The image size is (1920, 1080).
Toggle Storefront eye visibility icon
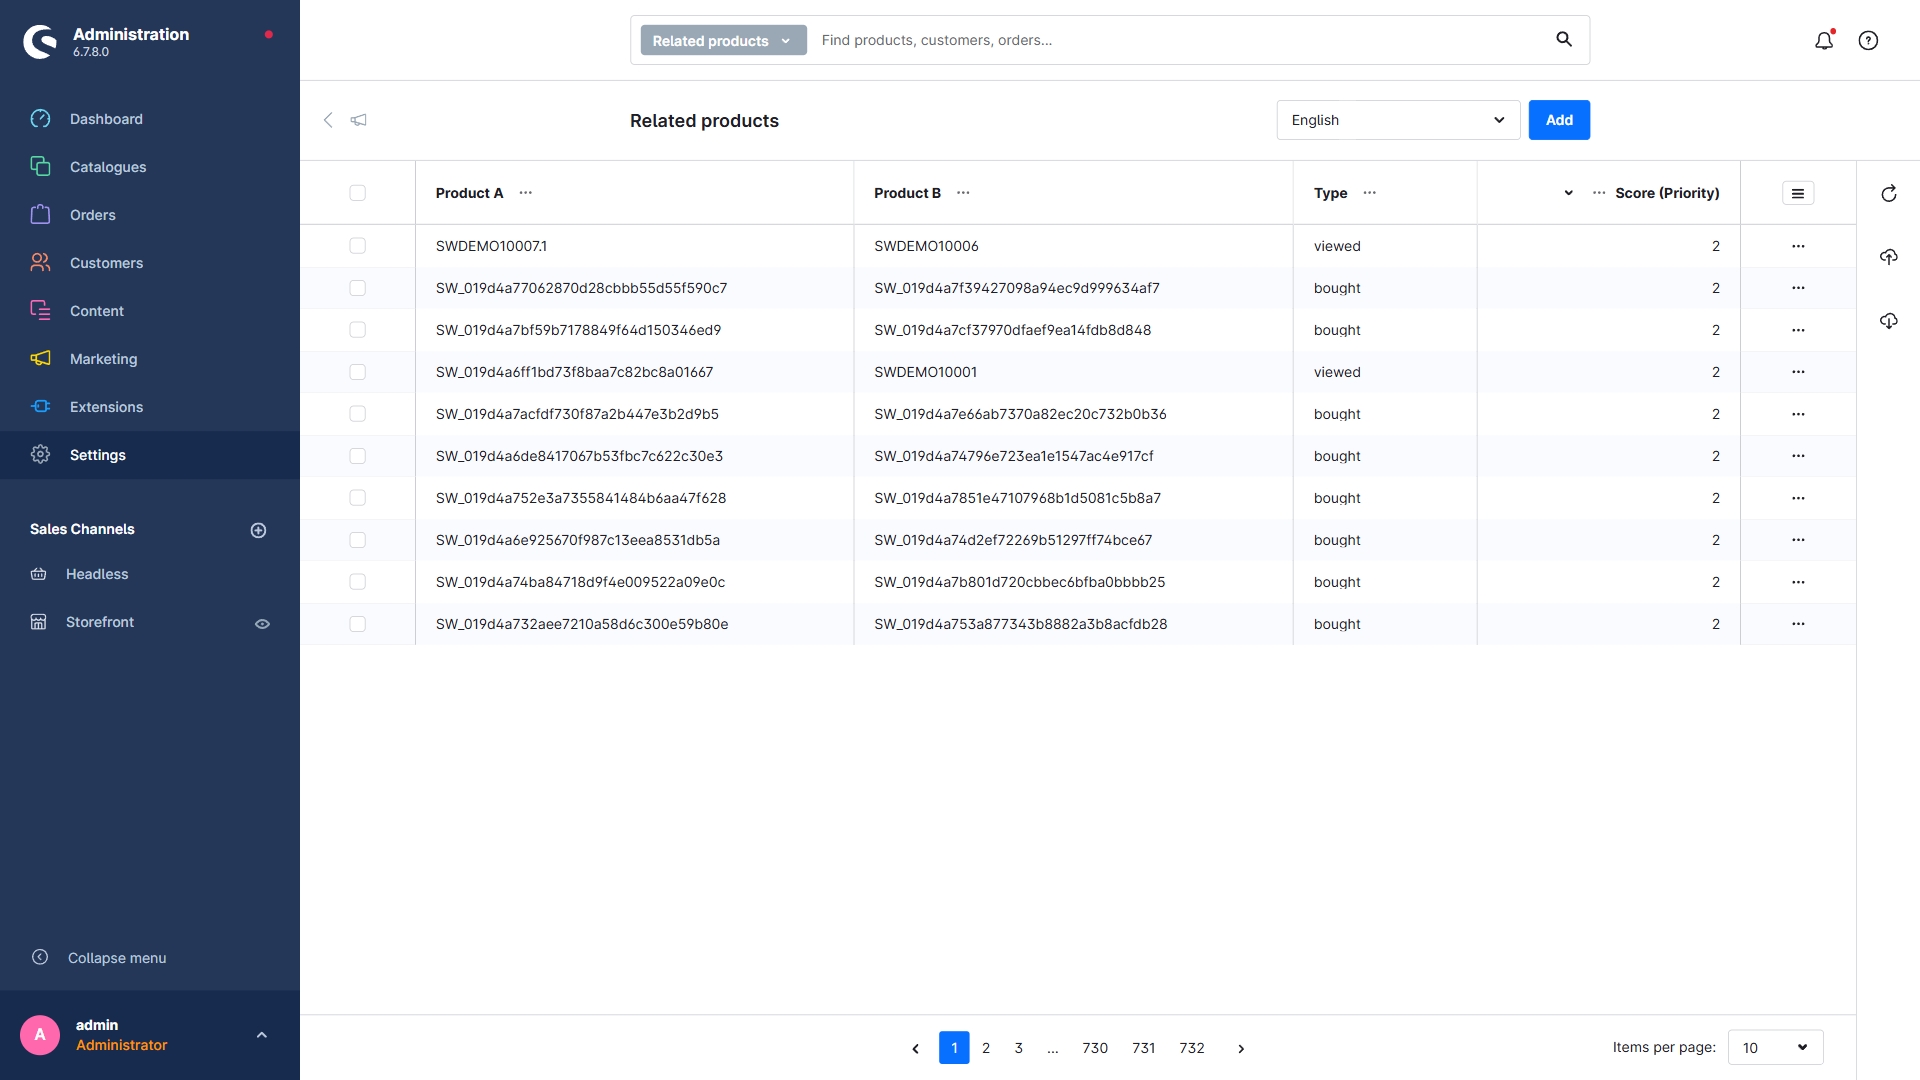262,624
